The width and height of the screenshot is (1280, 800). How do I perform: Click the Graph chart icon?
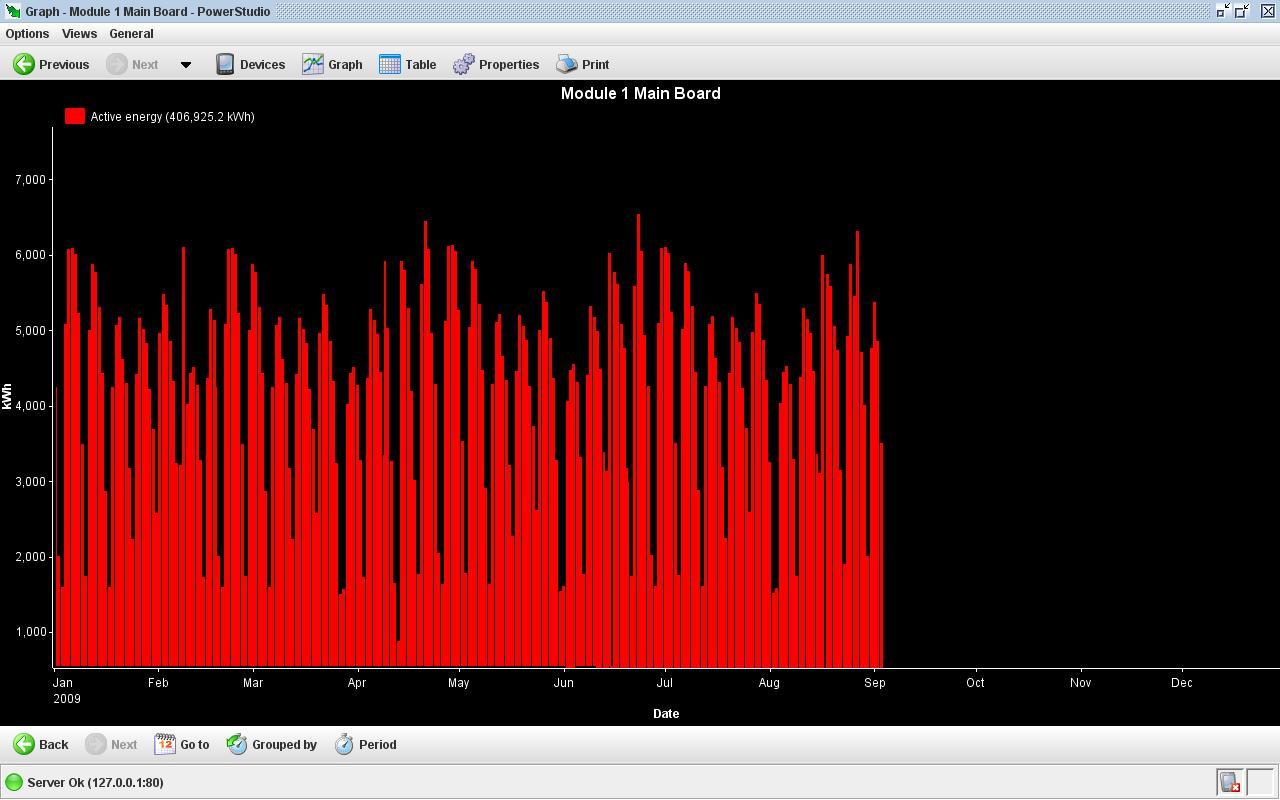tap(313, 64)
